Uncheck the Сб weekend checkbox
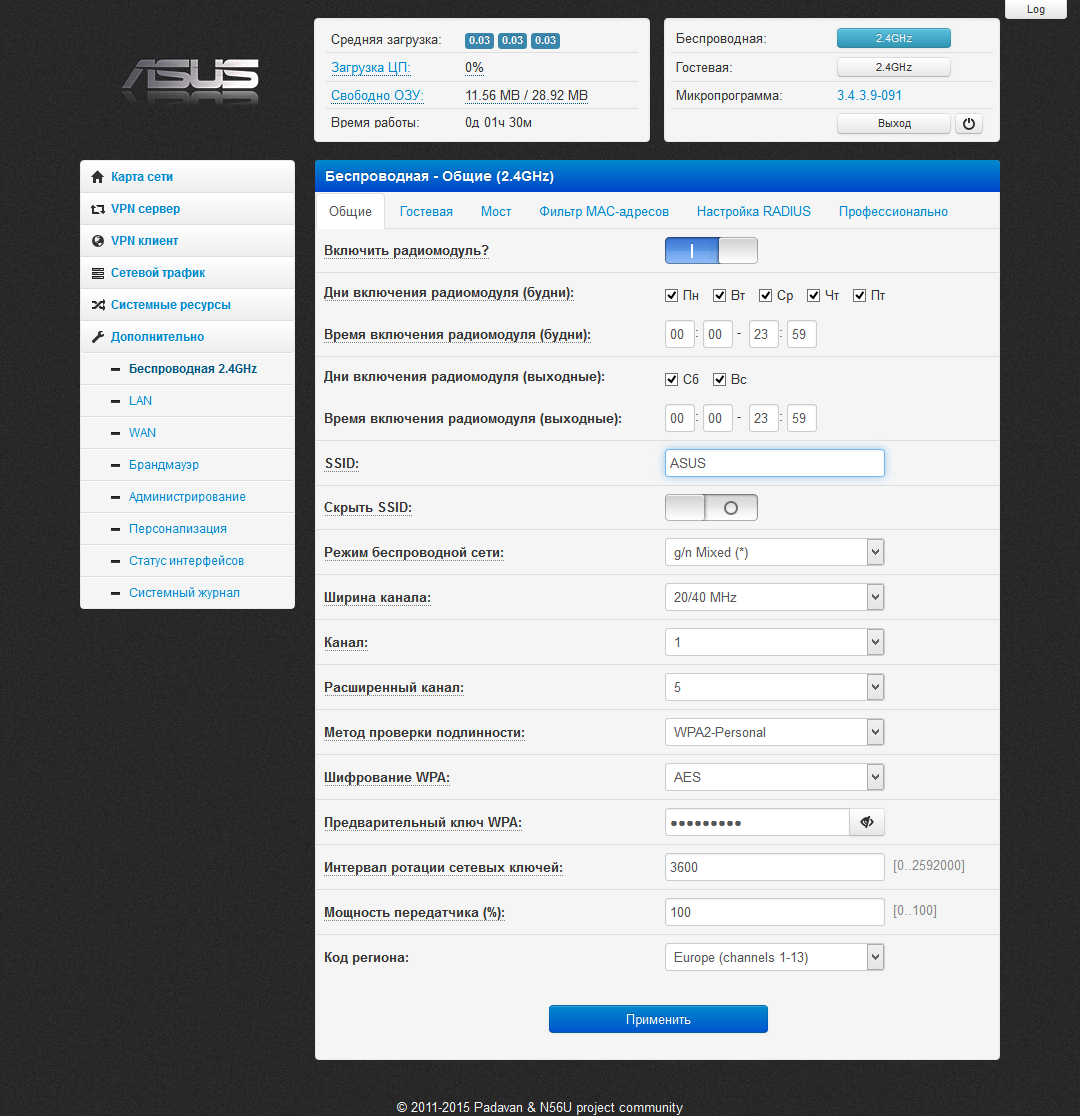This screenshot has height=1116, width=1080. (671, 379)
